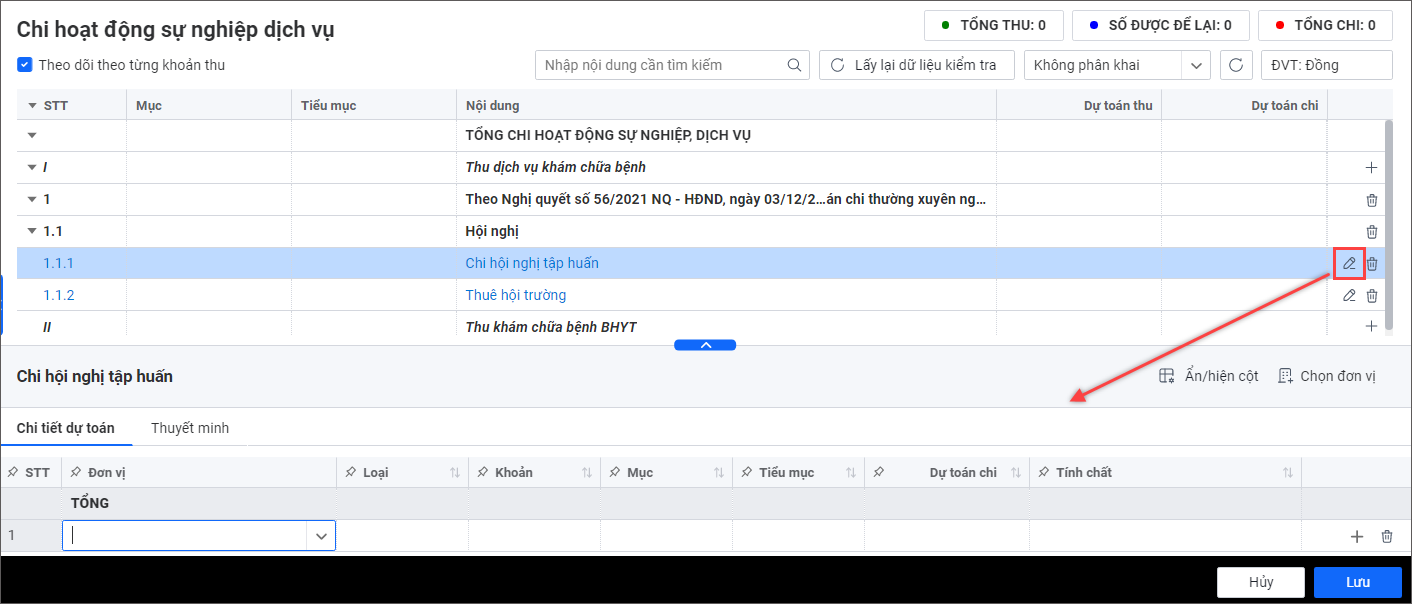Click the search magnifier icon

pos(794,65)
